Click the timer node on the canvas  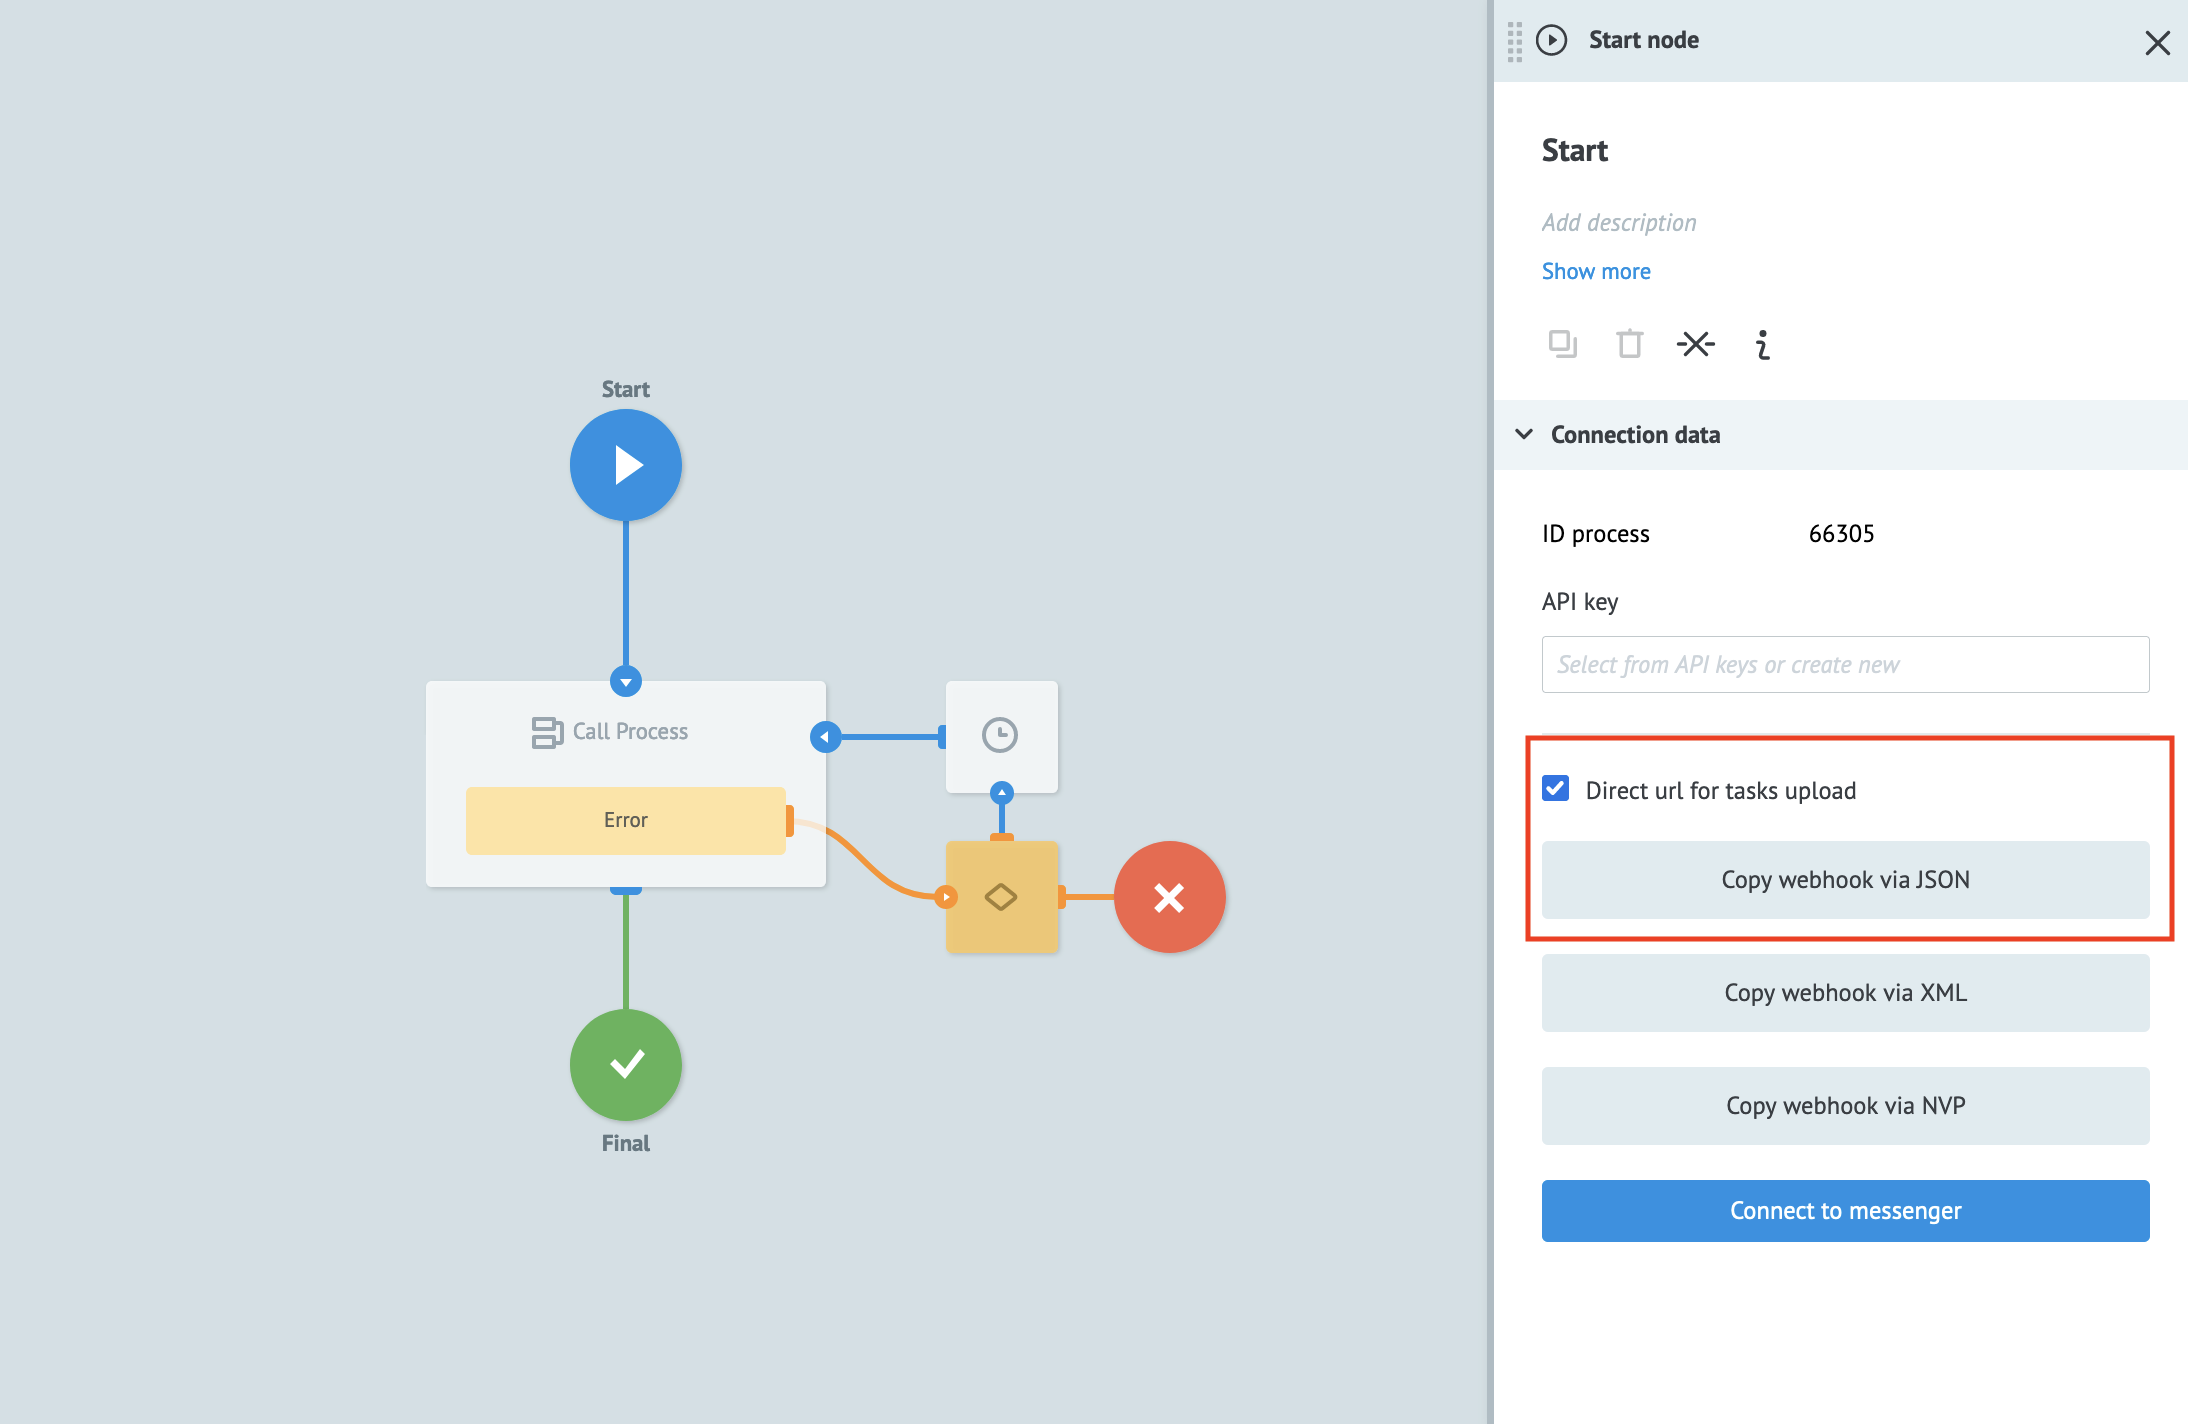1001,736
